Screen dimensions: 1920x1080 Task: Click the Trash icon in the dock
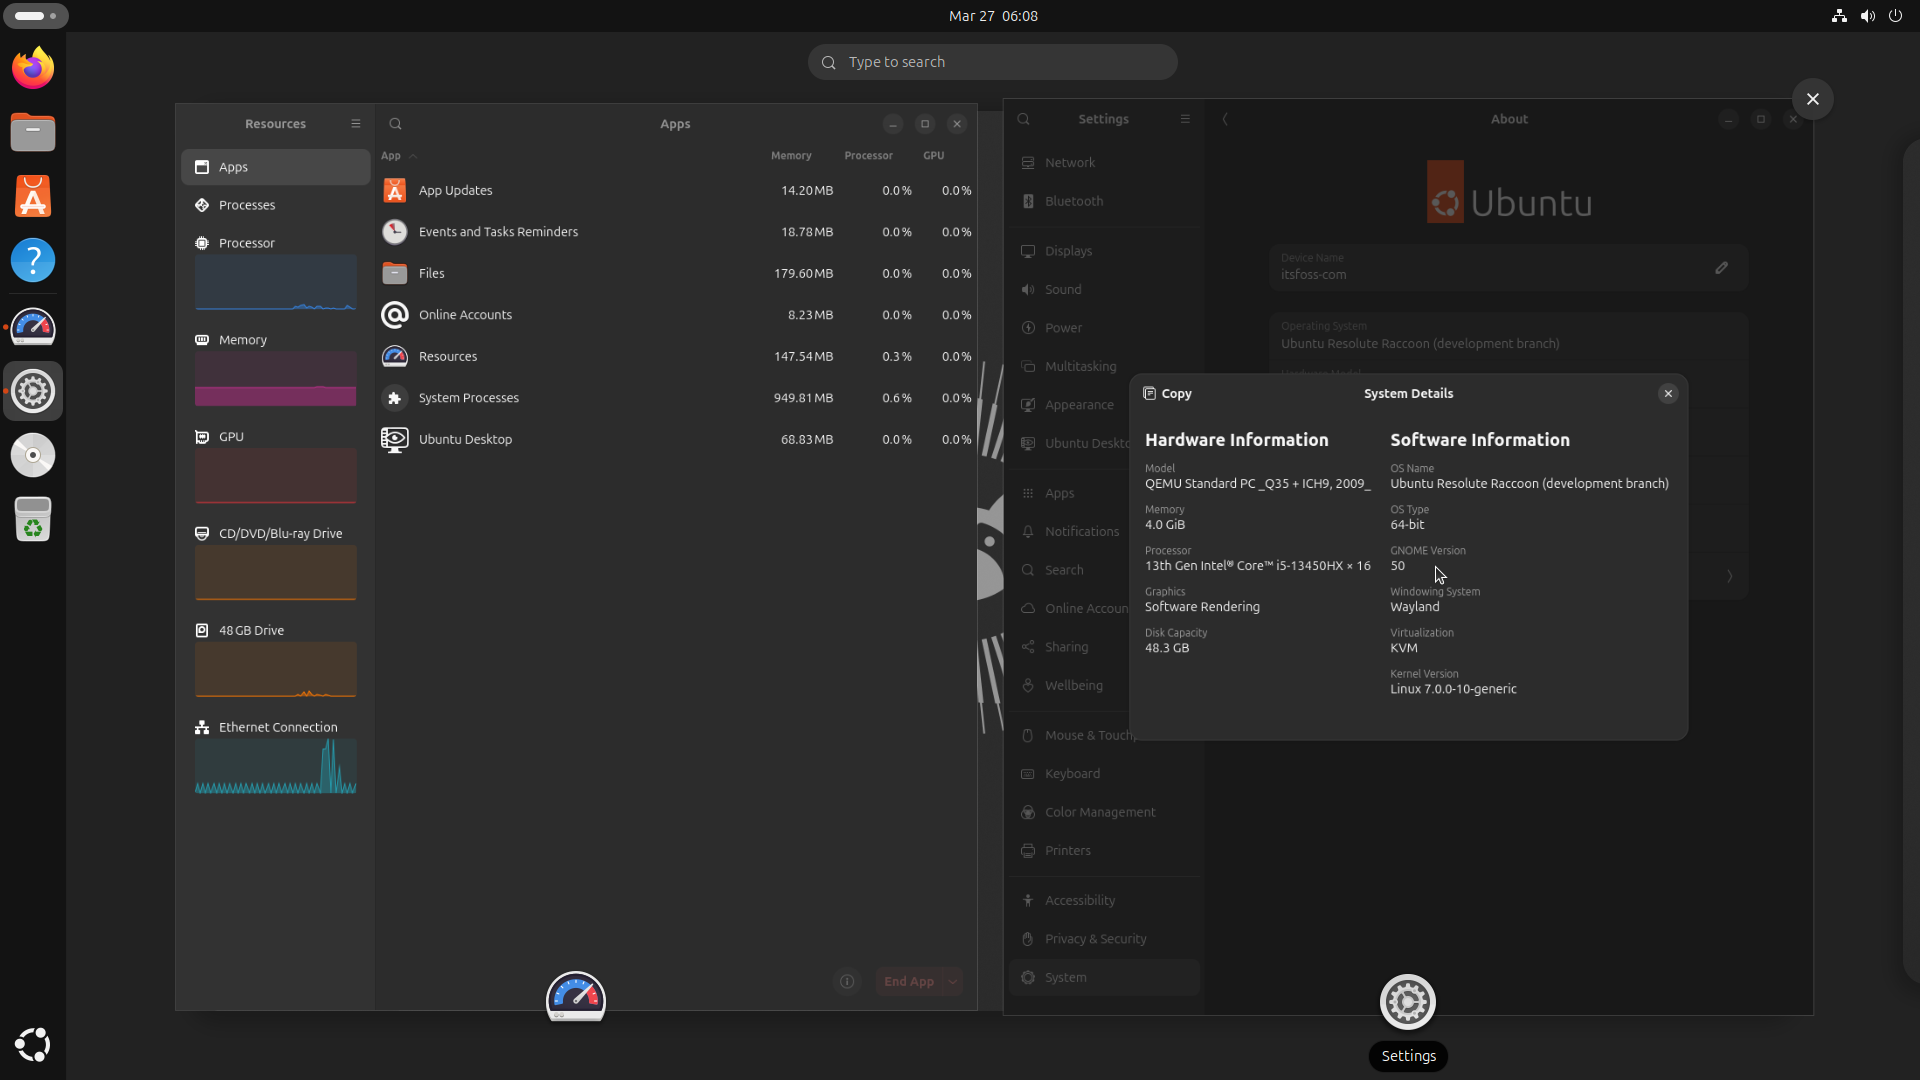33,519
